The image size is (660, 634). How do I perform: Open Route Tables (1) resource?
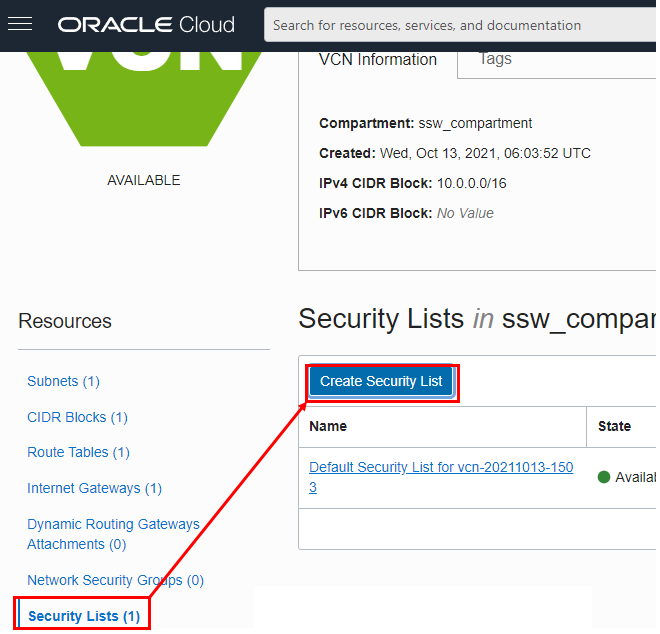click(x=78, y=453)
